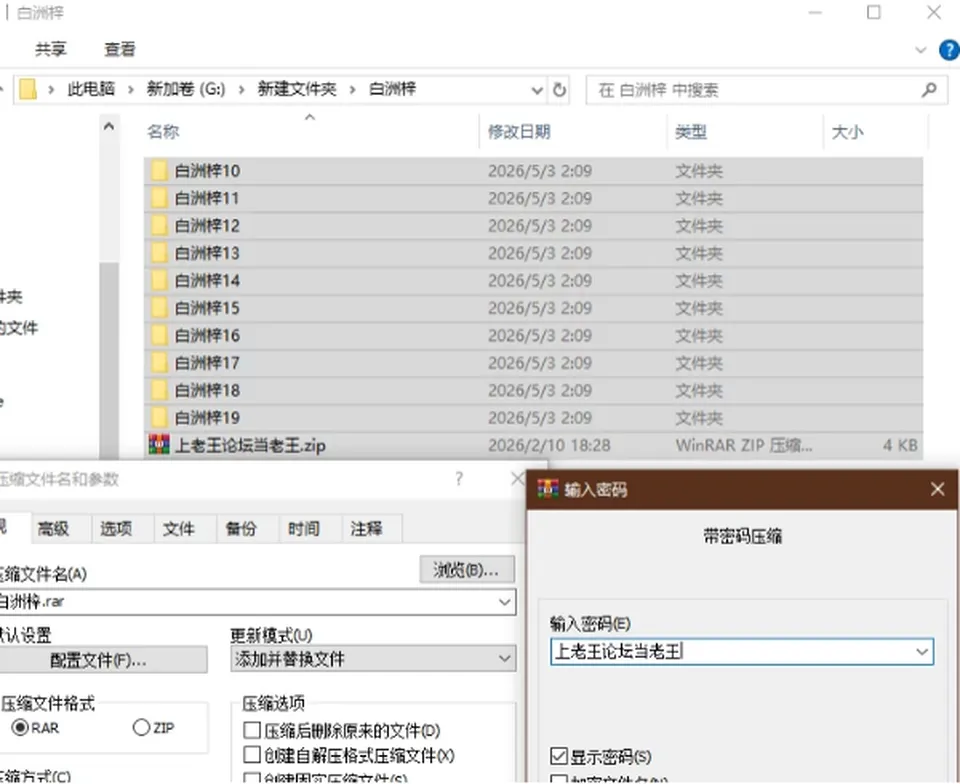Viewport: 960px width, 784px height.
Task: Select folder icon of 白洲梓18
Action: pyautogui.click(x=159, y=390)
